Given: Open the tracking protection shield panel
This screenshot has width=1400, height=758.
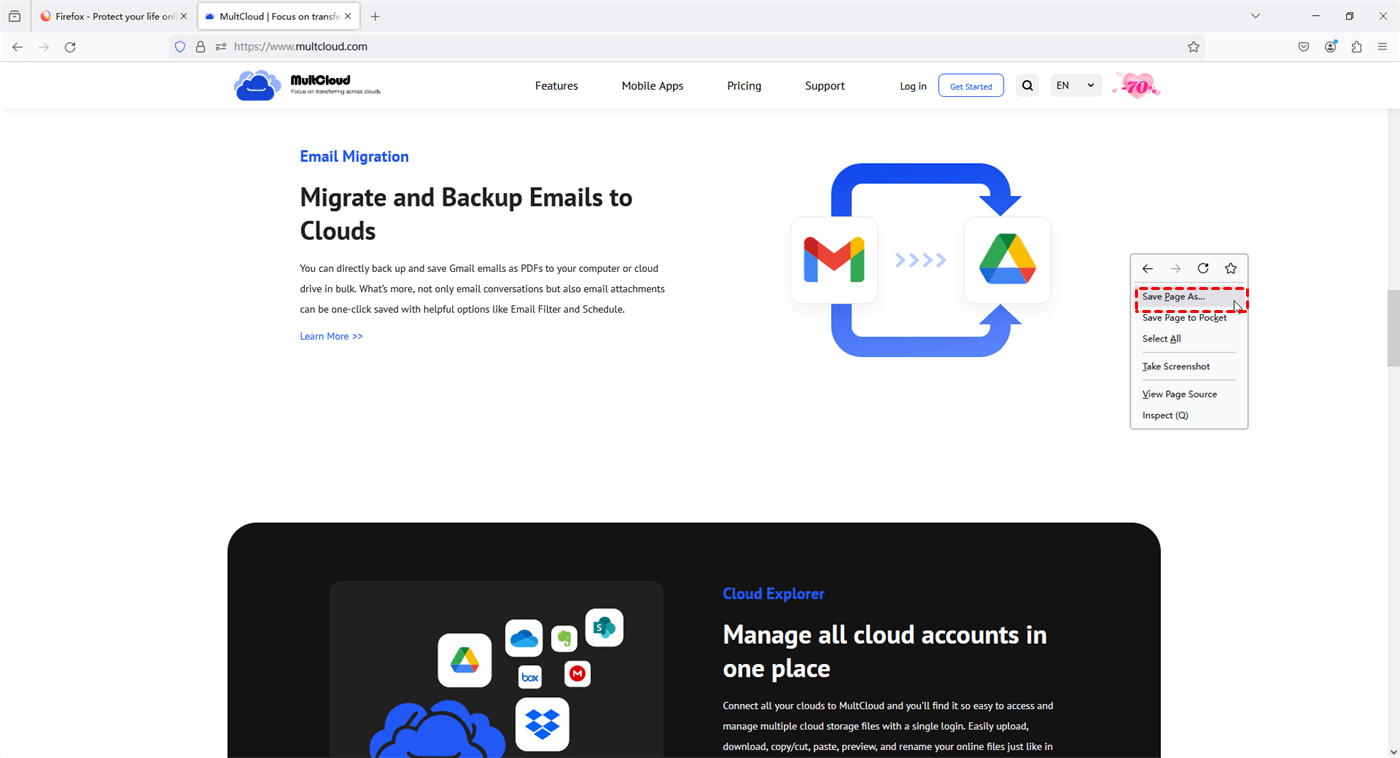Looking at the screenshot, I should [180, 47].
